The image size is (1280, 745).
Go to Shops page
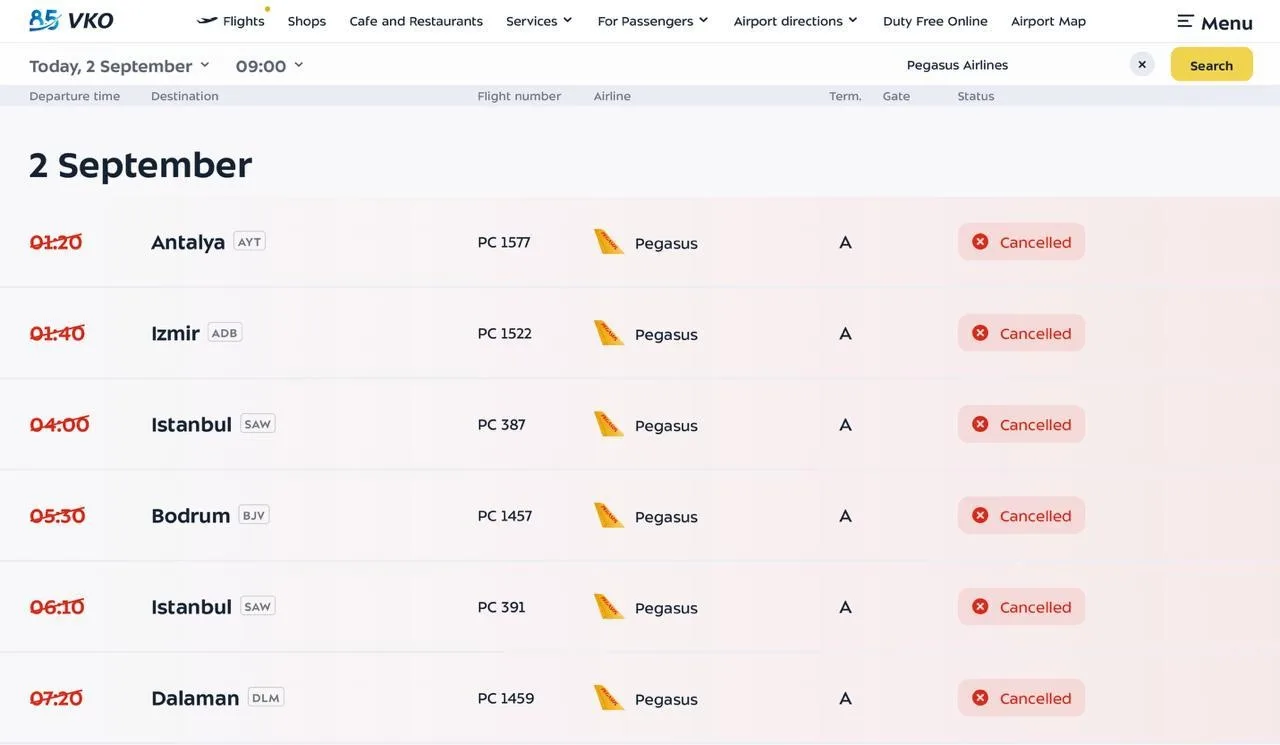[307, 21]
